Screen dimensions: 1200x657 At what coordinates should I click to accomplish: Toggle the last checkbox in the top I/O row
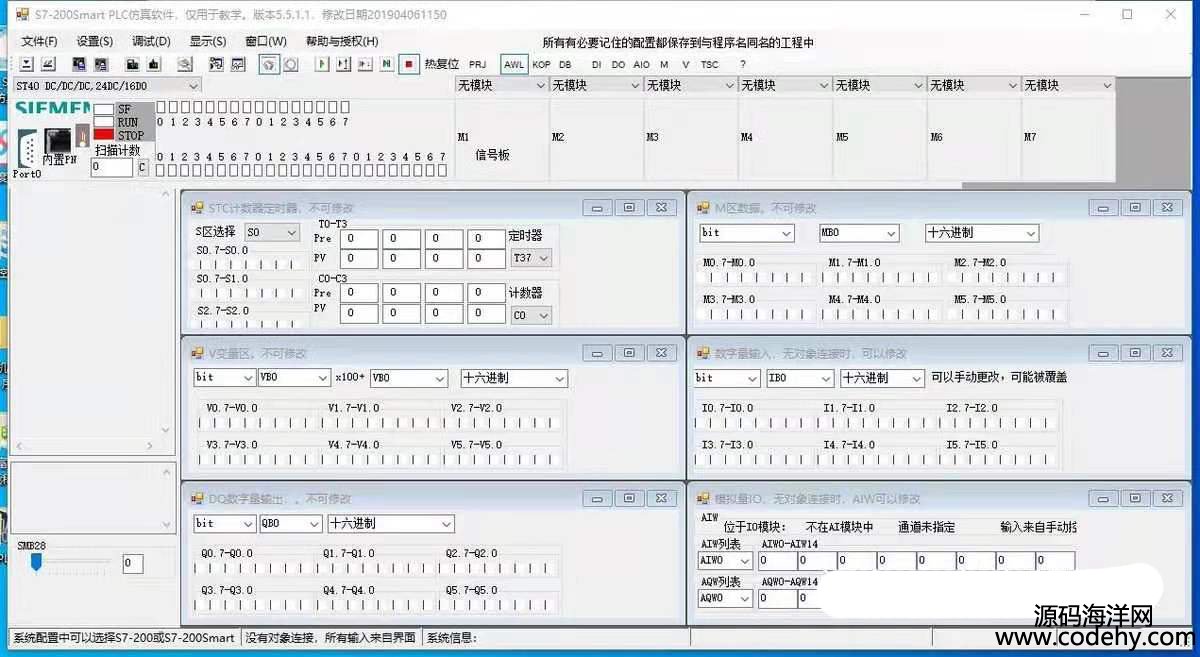pyautogui.click(x=346, y=105)
